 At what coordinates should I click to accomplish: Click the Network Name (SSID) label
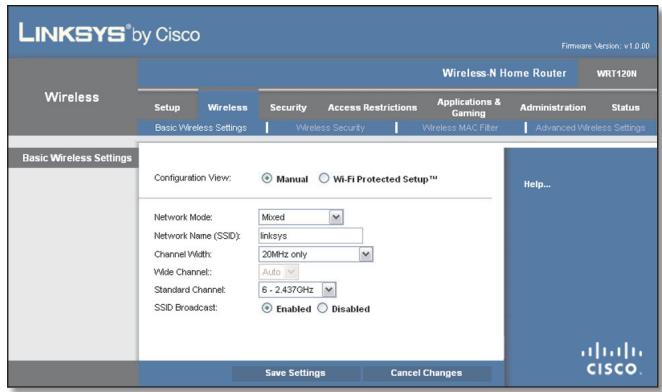(x=197, y=236)
